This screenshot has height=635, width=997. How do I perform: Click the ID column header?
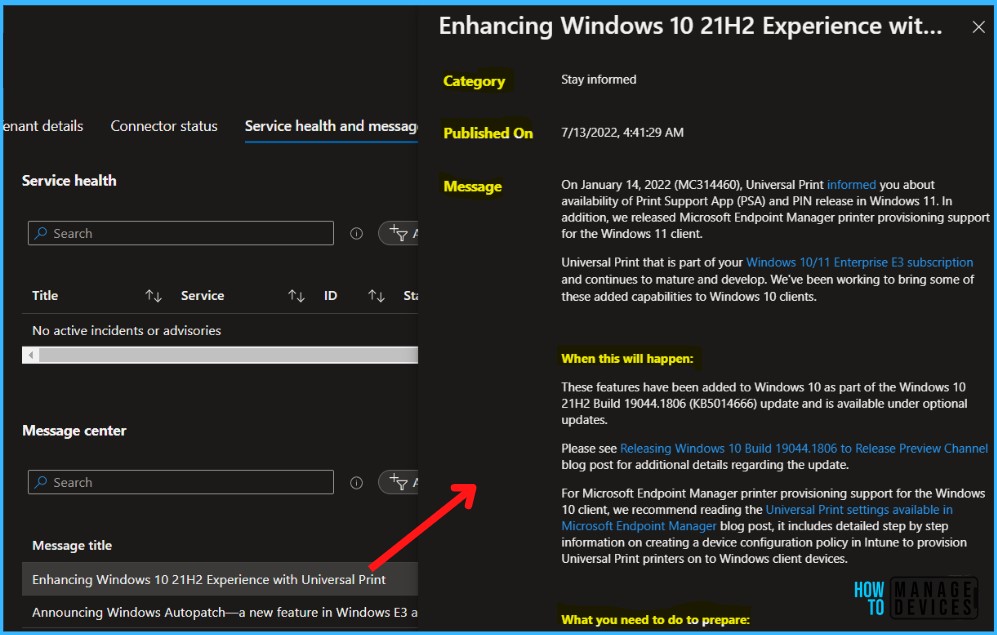[x=330, y=296]
